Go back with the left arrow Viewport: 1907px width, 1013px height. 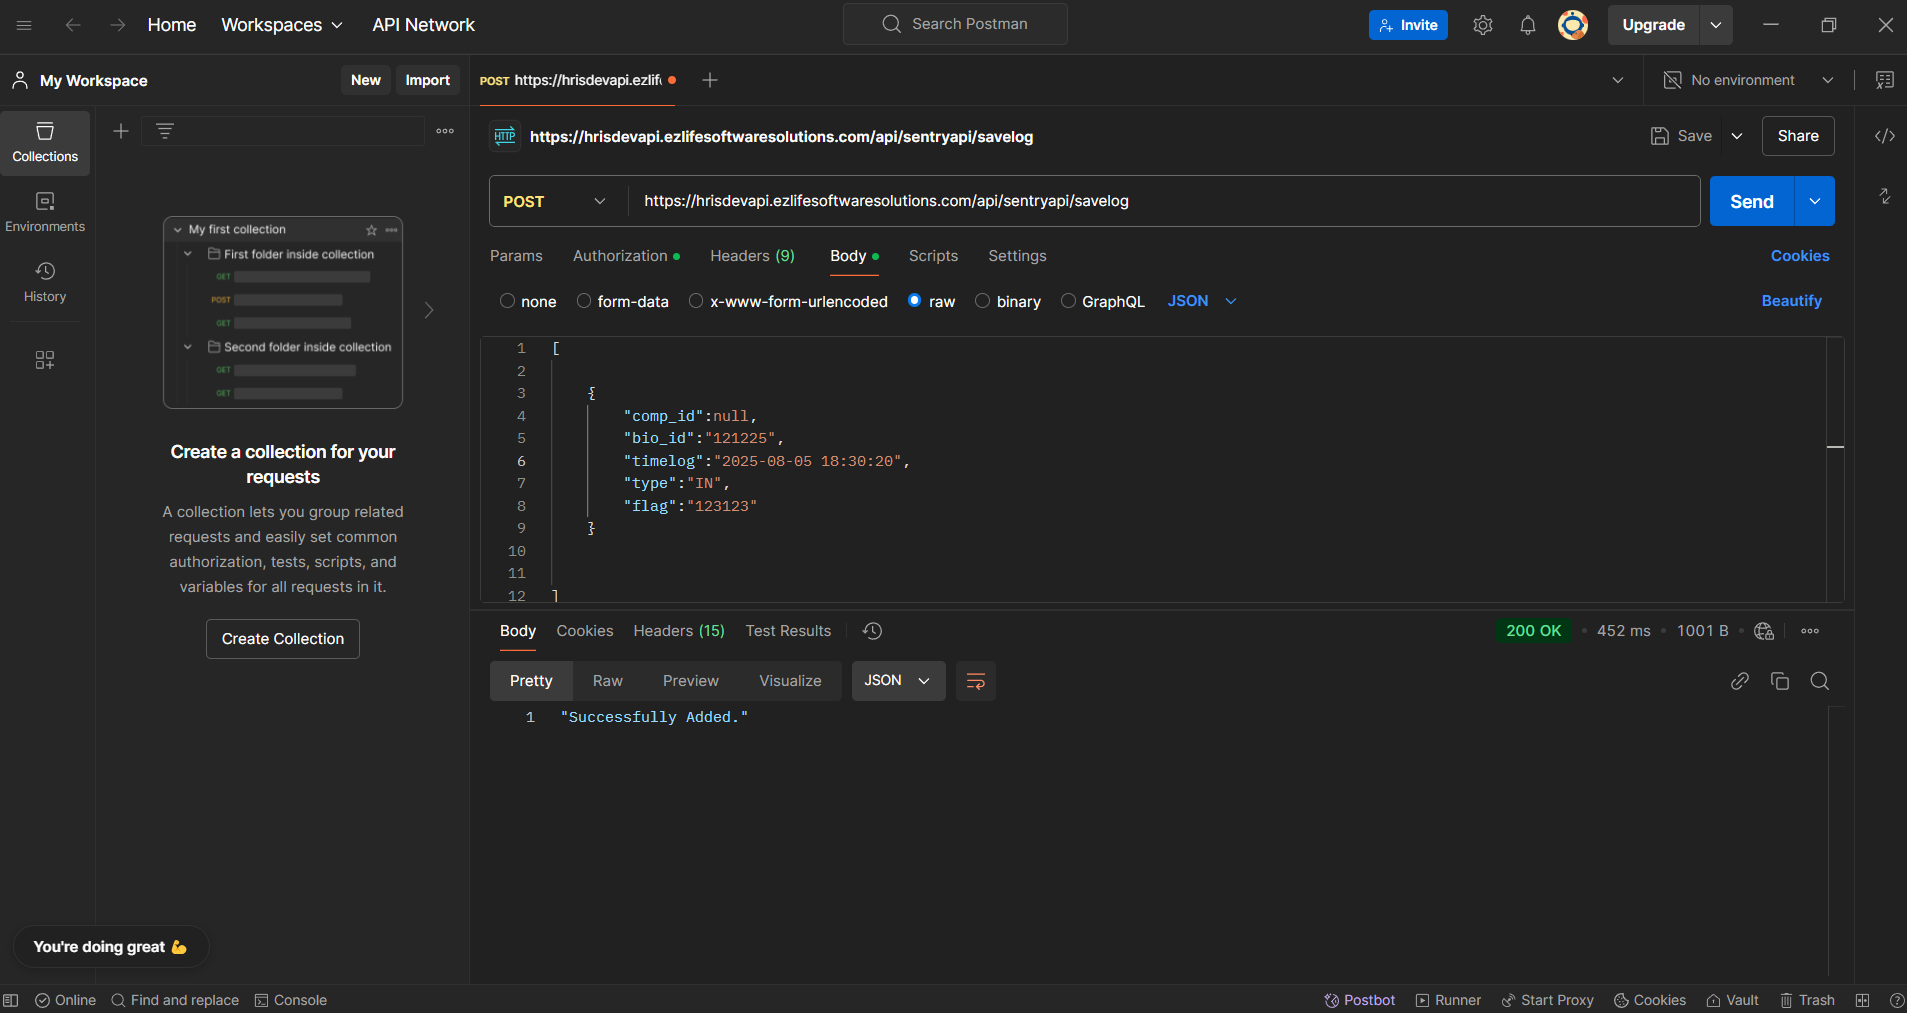click(73, 25)
